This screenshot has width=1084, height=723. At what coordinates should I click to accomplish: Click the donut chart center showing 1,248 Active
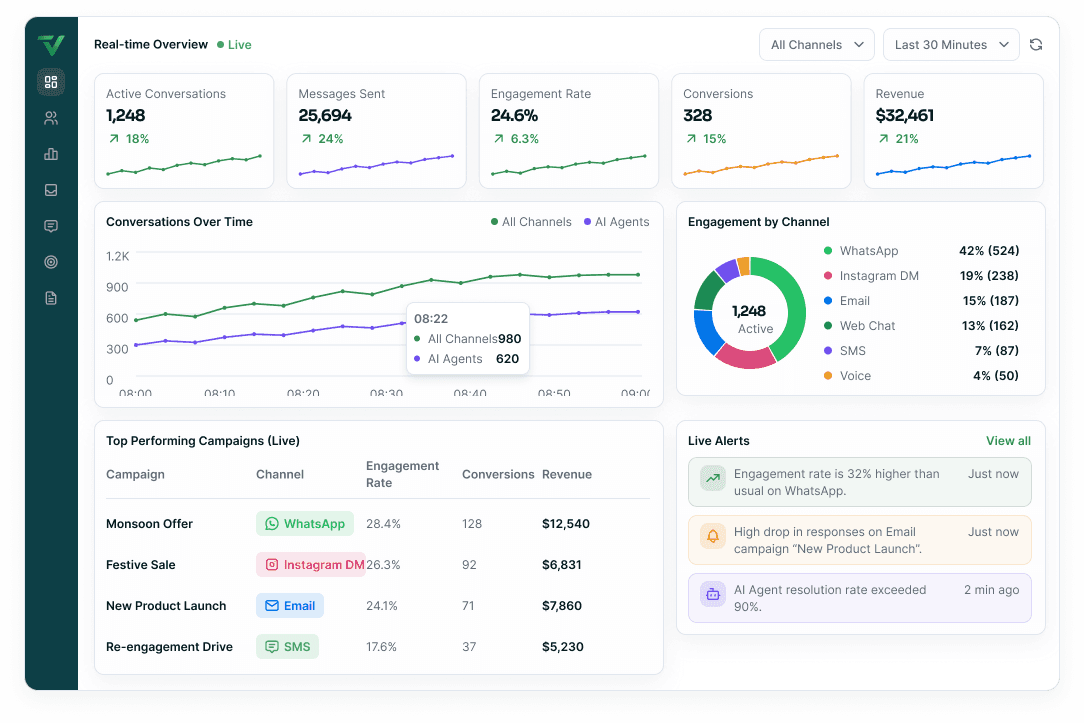pos(749,319)
